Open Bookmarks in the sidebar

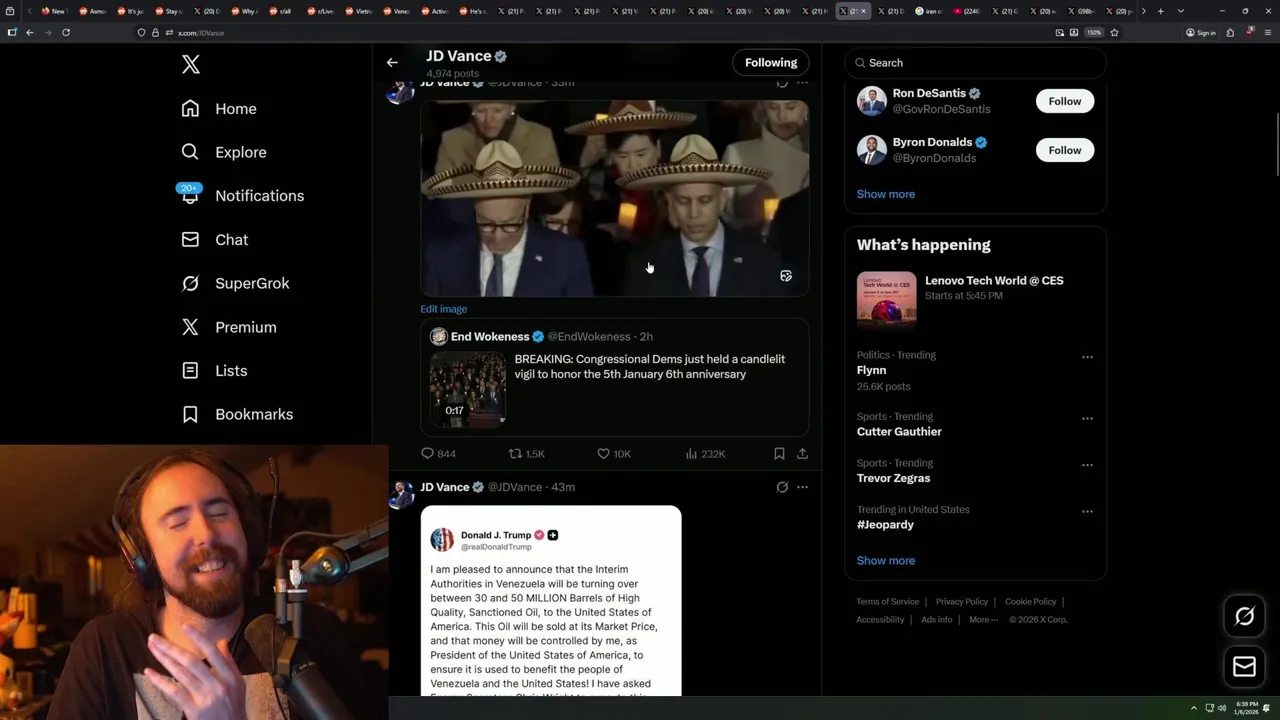(x=237, y=414)
